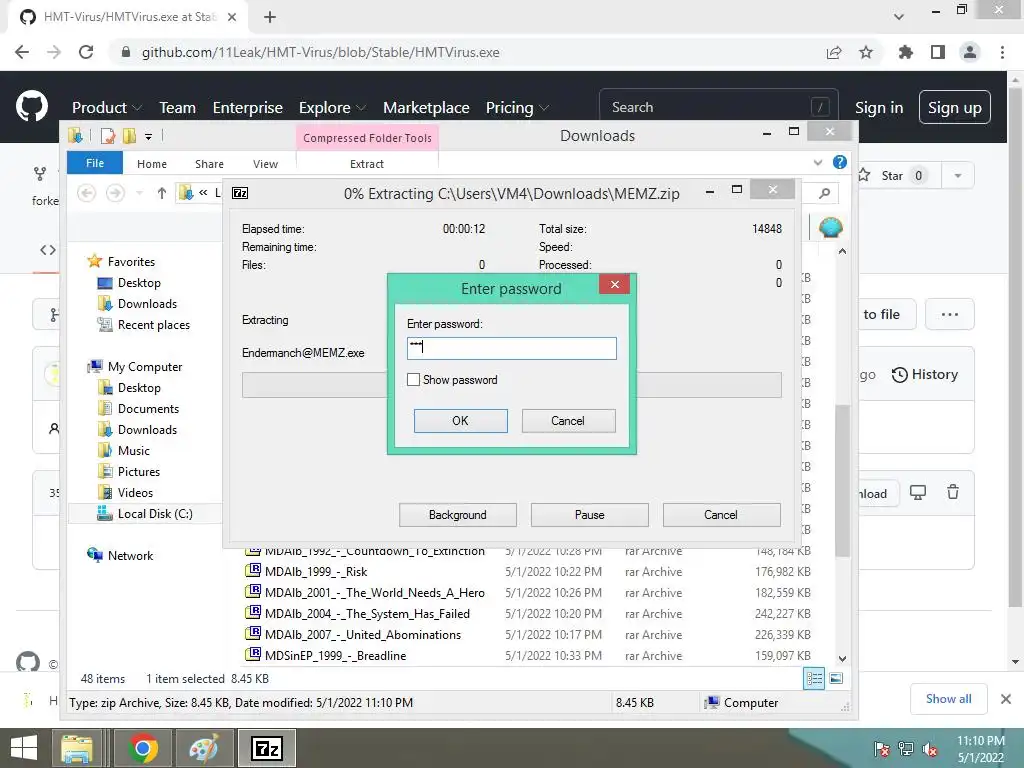Open the Home ribbon tab
Screen dimensions: 1024x768
pos(152,164)
